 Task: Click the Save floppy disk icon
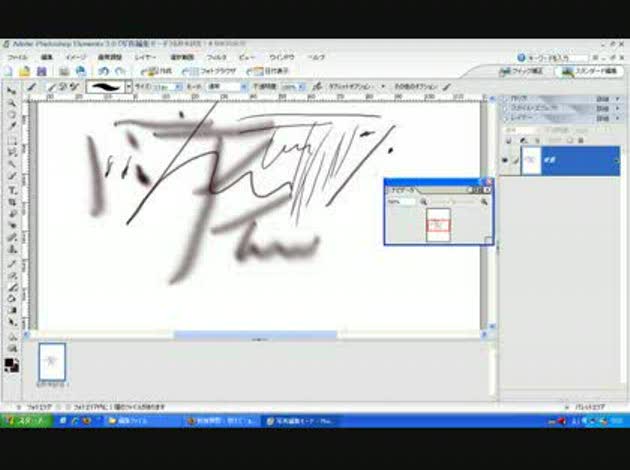click(41, 72)
